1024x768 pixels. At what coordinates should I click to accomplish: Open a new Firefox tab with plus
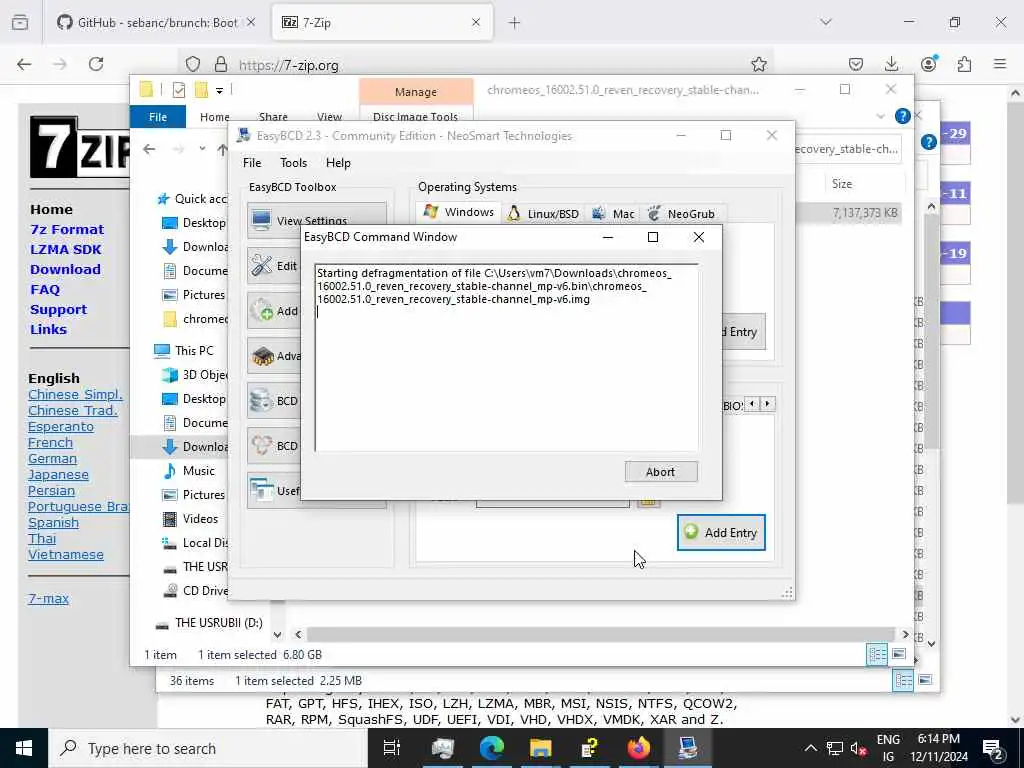(515, 23)
